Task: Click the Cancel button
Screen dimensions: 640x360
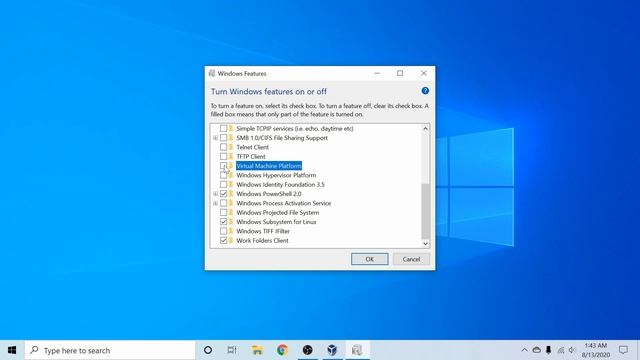Action: tap(411, 259)
